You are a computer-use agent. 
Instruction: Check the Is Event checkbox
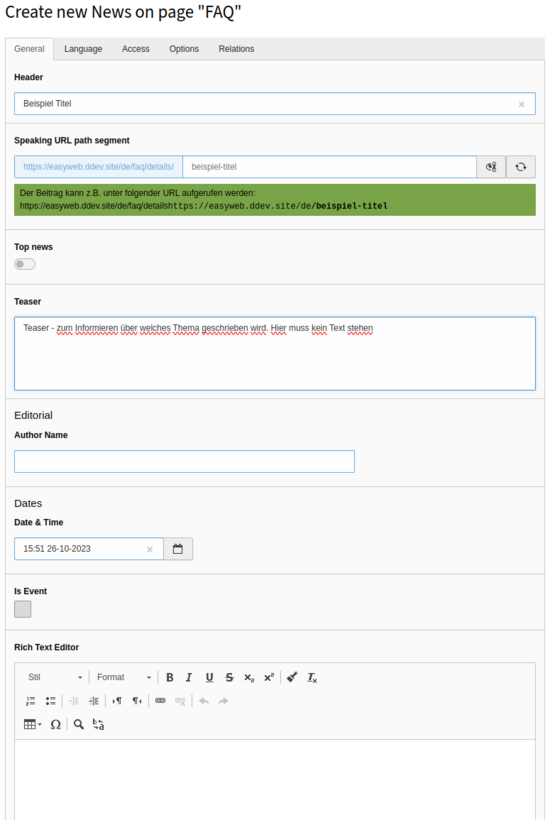[x=22, y=609]
